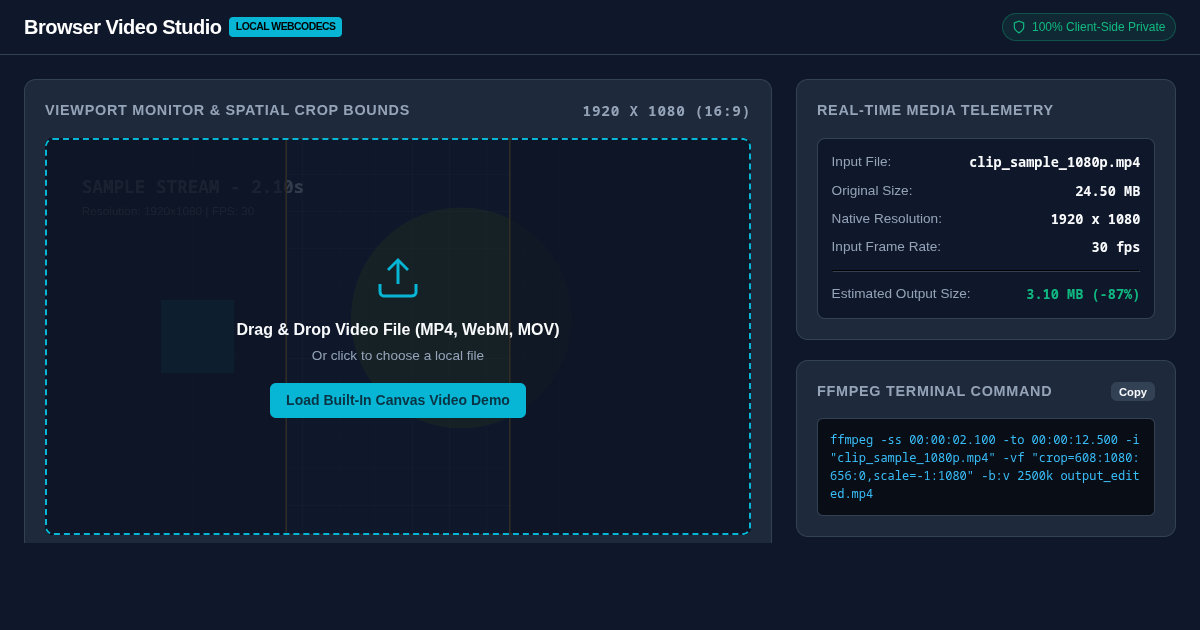The width and height of the screenshot is (1200, 630).
Task: Click the Estimated Output Size label
Action: pyautogui.click(x=901, y=294)
